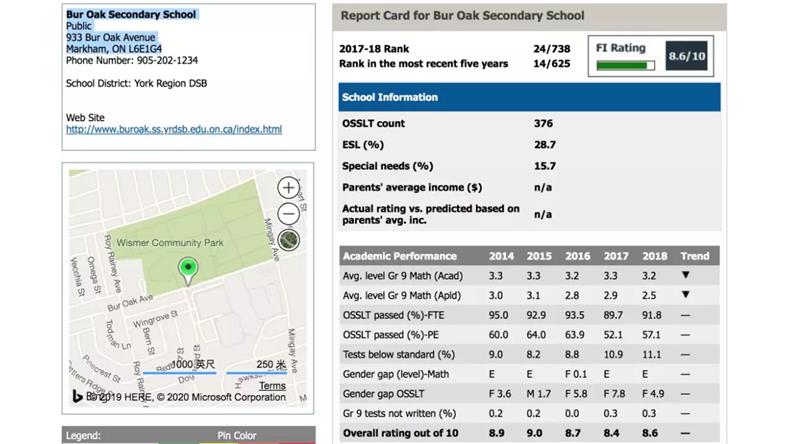The image size is (788, 444).
Task: Click the green school location pin
Action: point(186,268)
